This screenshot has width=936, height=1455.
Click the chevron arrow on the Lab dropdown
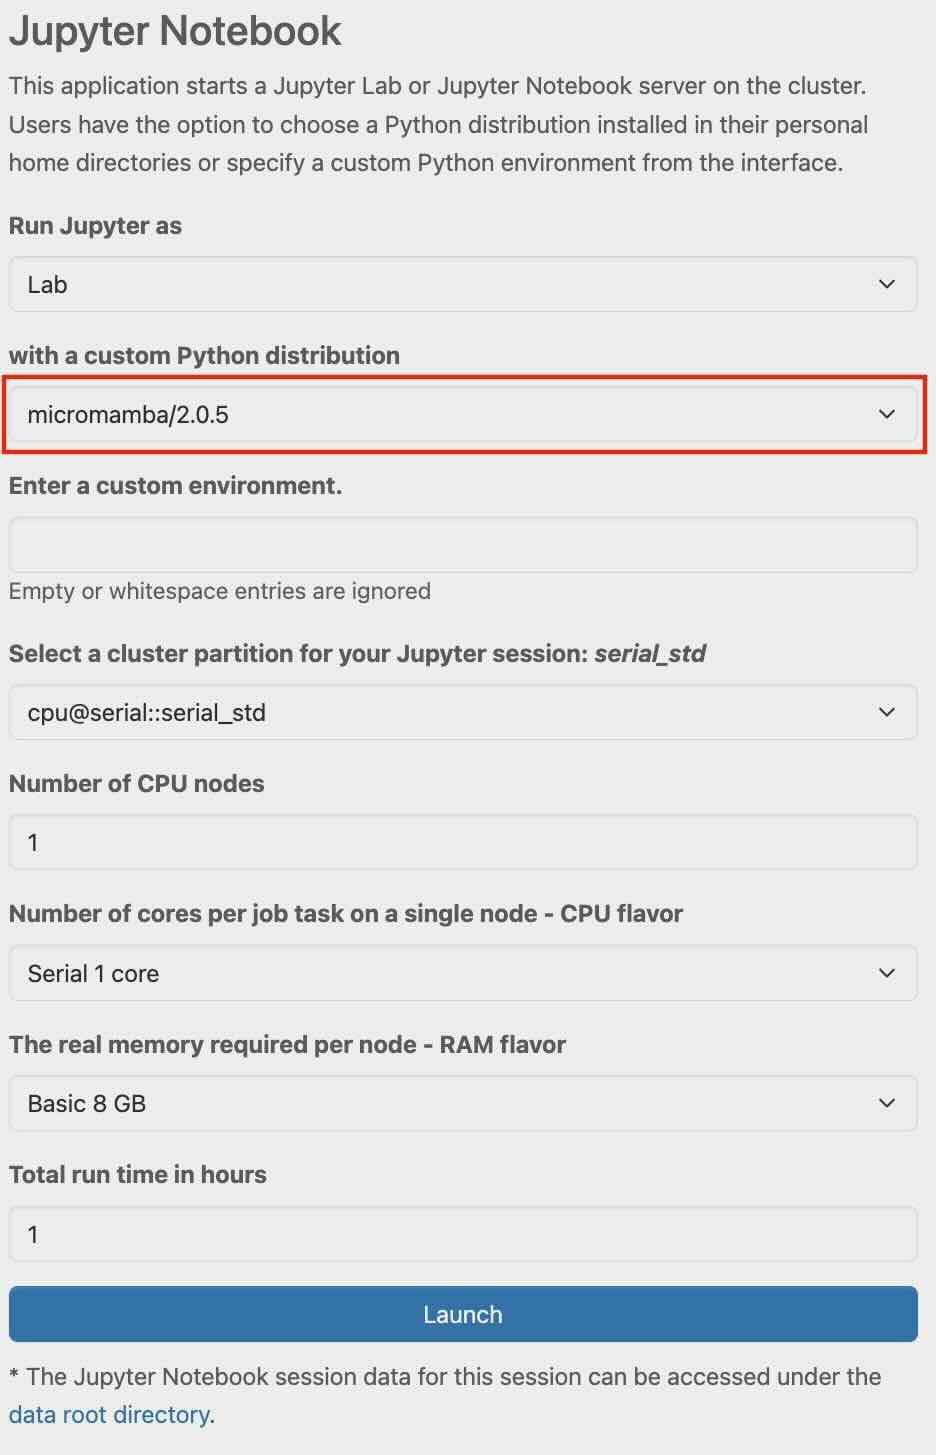point(886,284)
